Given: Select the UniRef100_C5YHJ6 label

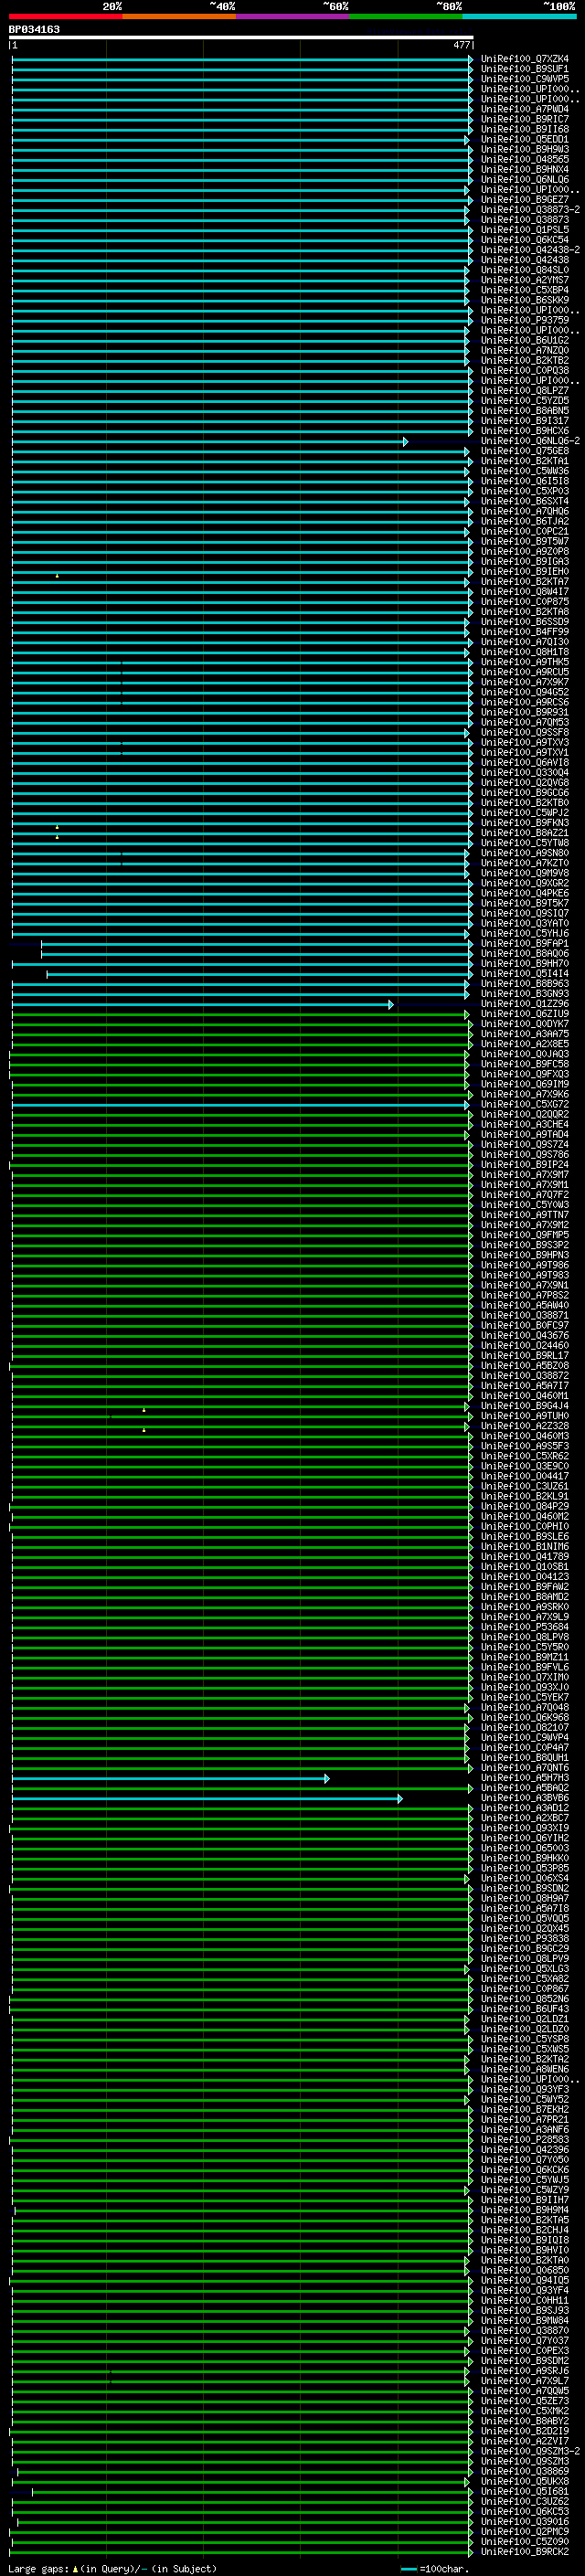Looking at the screenshot, I should 525,933.
